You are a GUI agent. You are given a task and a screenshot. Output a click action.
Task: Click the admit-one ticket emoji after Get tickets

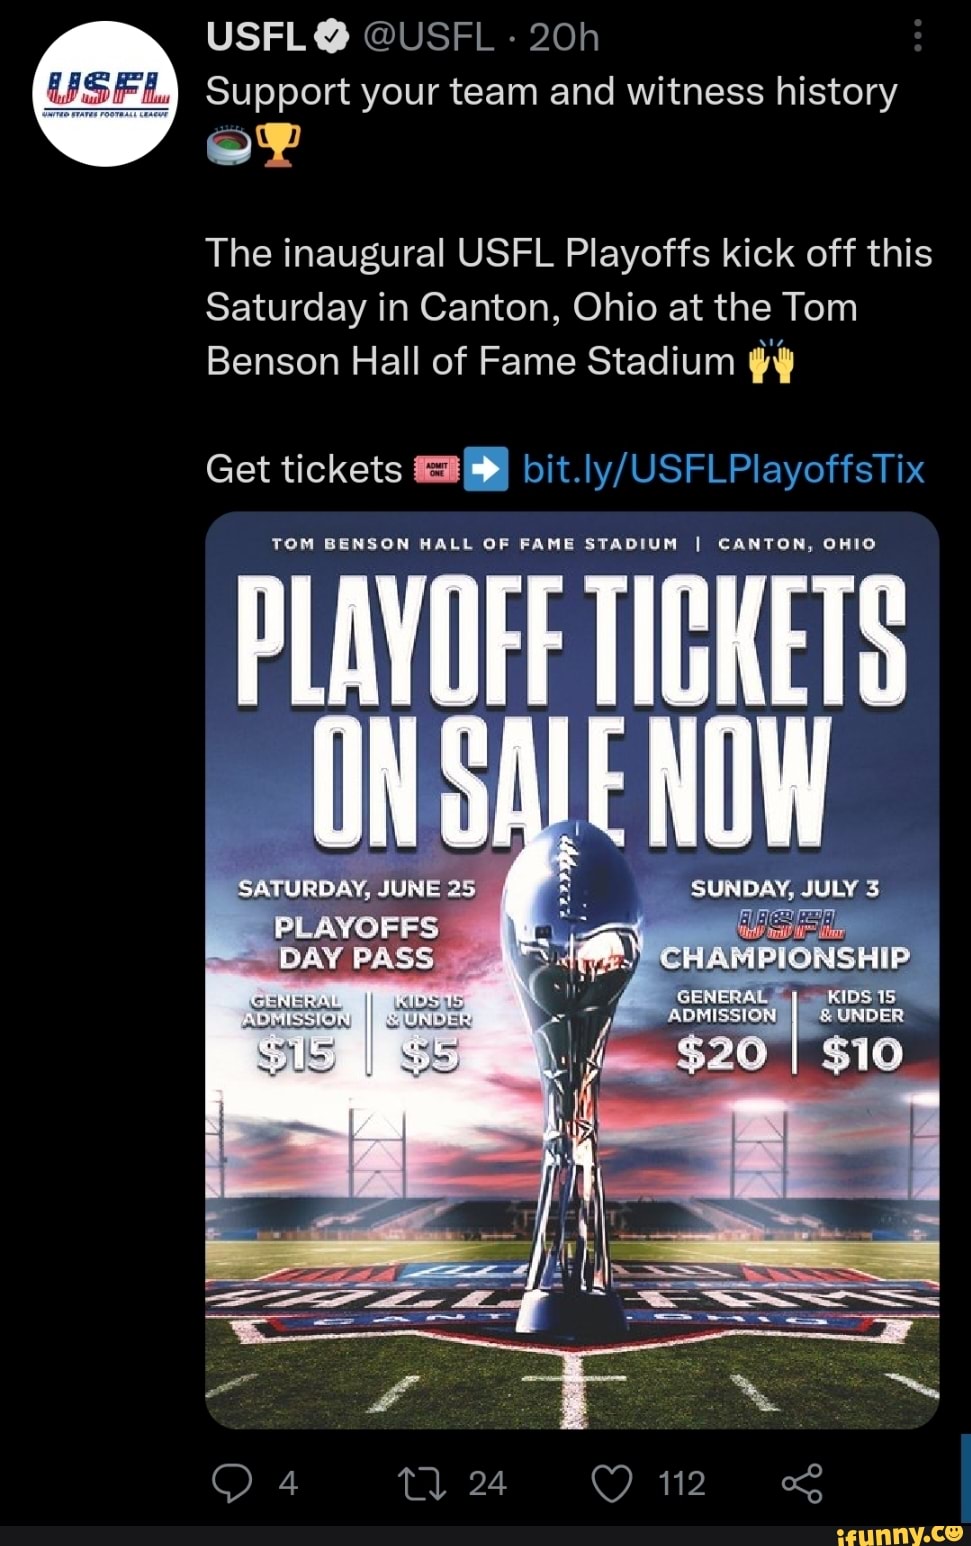[437, 468]
